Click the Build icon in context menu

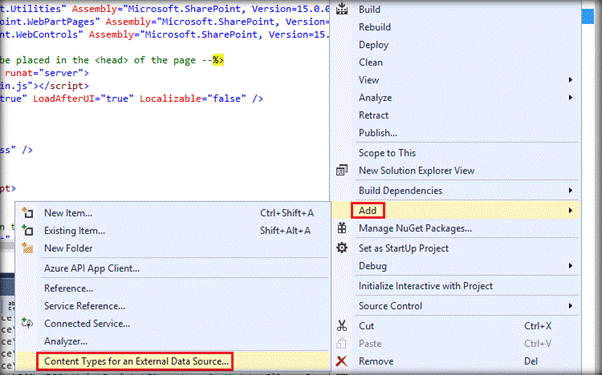pyautogui.click(x=342, y=9)
